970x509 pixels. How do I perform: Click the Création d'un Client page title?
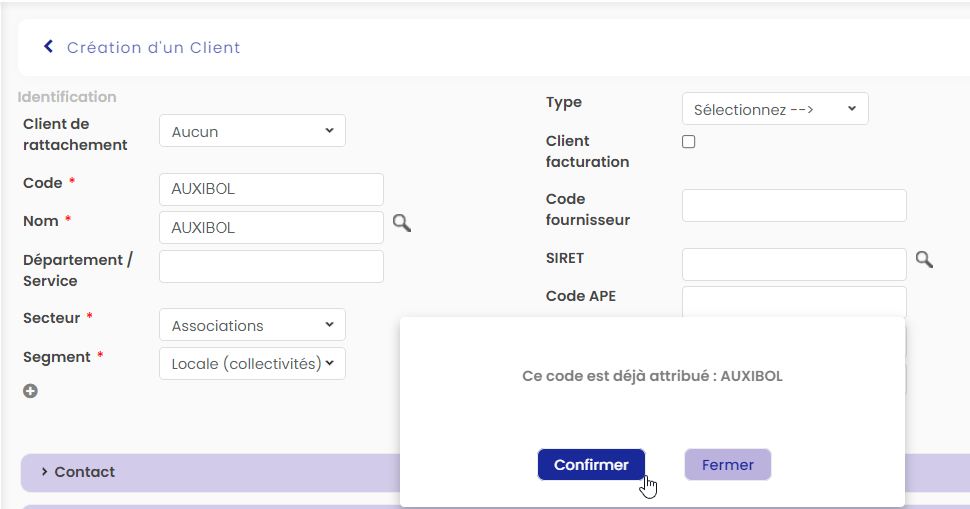click(x=153, y=47)
